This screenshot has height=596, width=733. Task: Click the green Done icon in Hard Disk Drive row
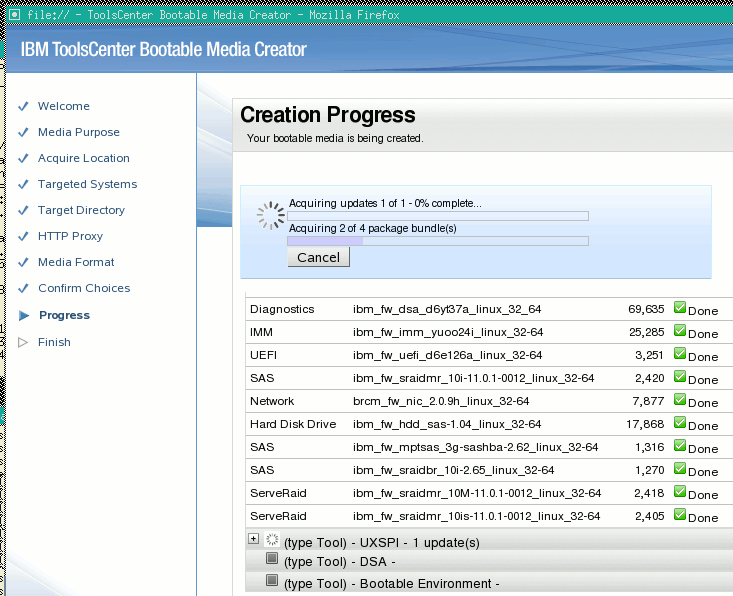coord(680,422)
